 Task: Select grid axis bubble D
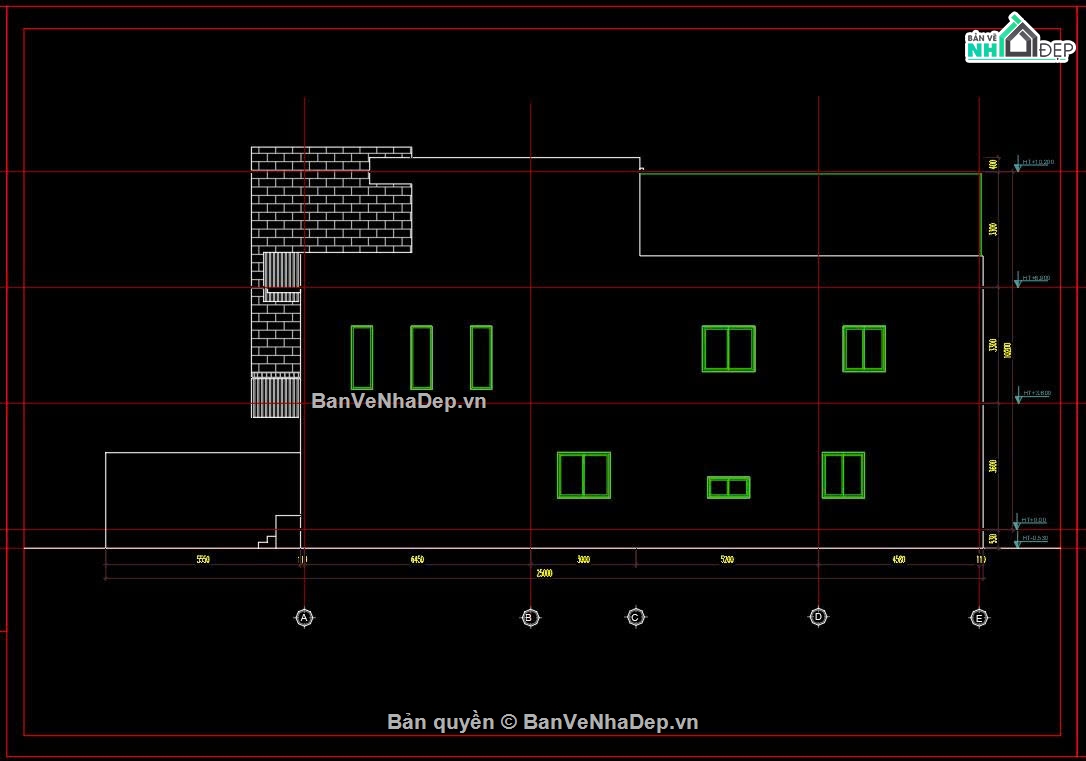(818, 616)
